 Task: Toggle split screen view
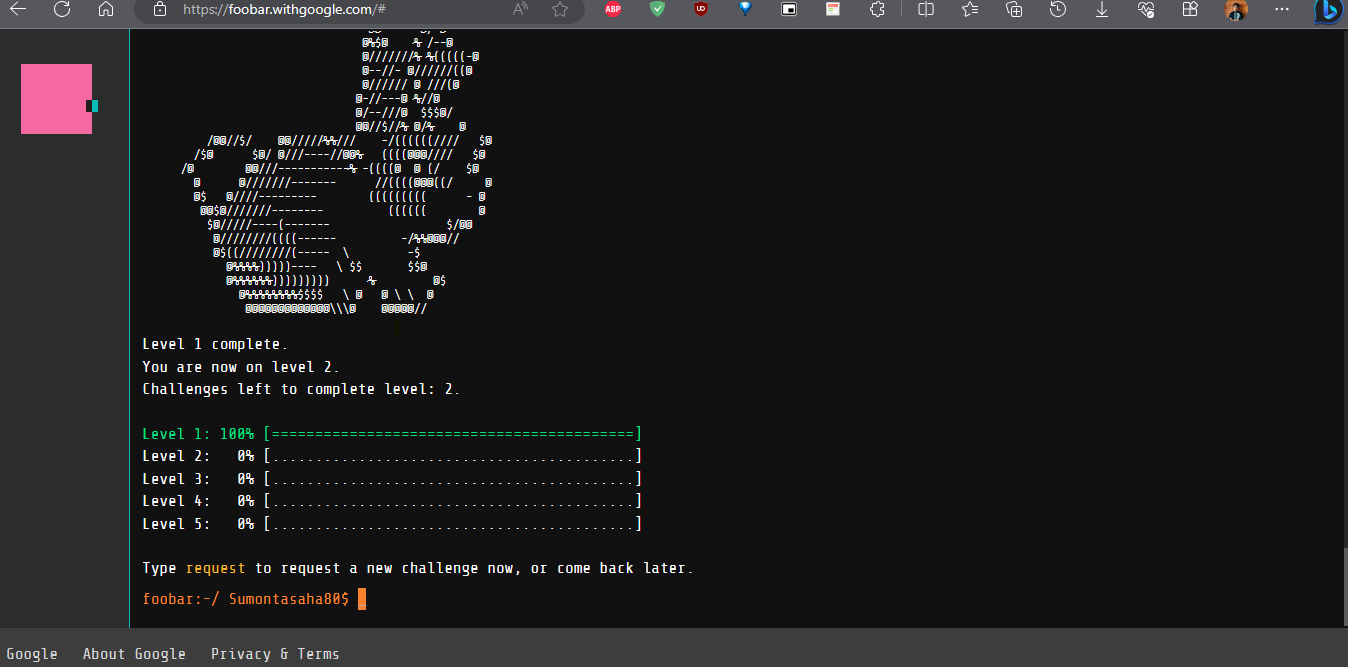coord(926,9)
